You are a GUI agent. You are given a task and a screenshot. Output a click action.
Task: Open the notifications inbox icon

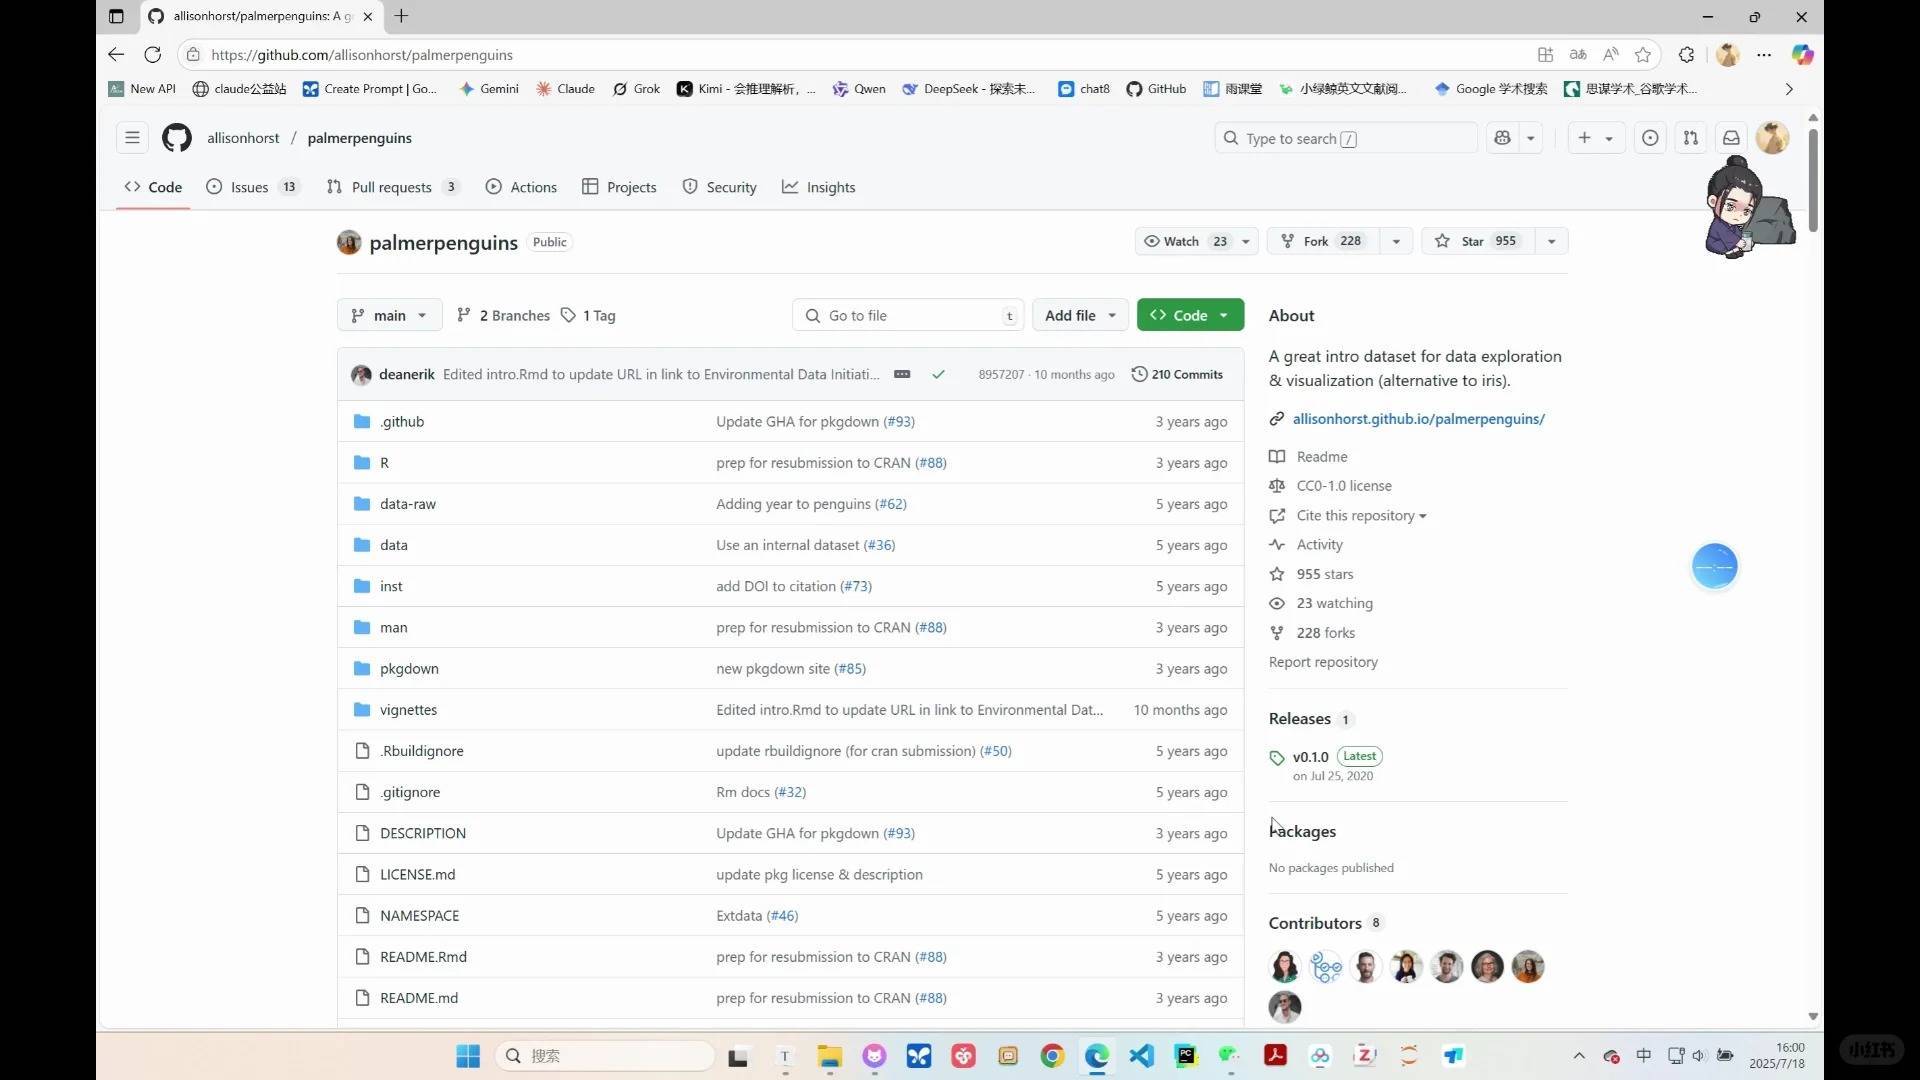[x=1731, y=138]
